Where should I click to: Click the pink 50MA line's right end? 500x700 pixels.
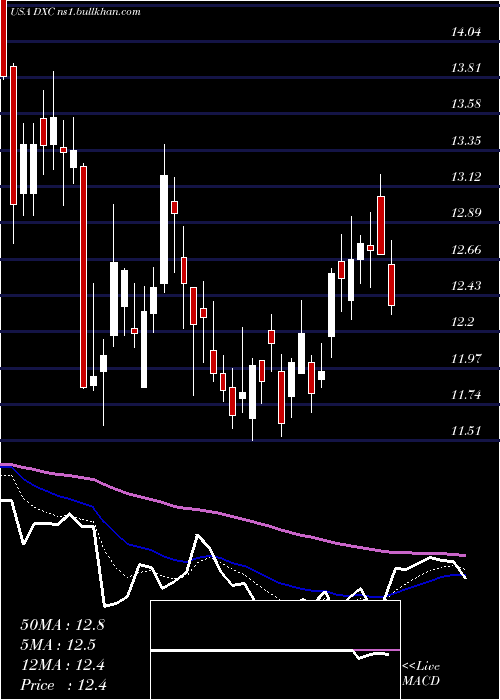(464, 555)
